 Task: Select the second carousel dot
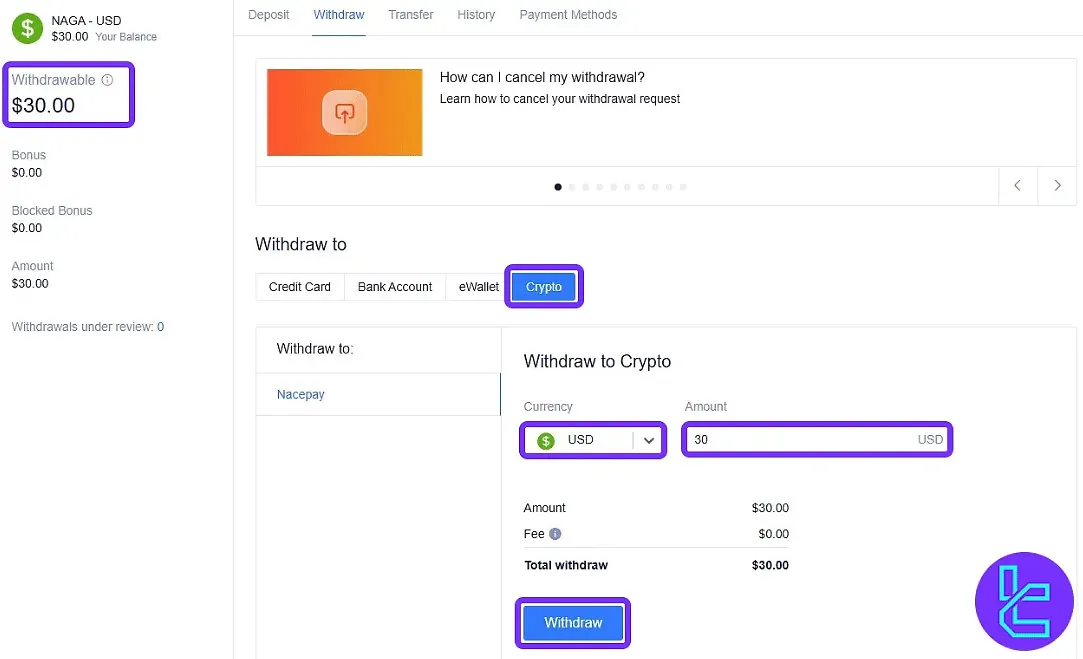pos(572,187)
